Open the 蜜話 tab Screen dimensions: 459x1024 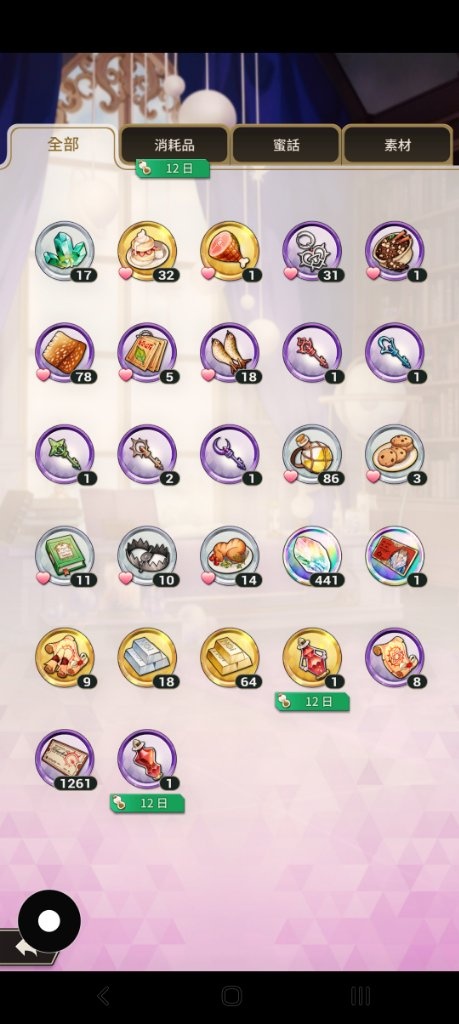286,145
